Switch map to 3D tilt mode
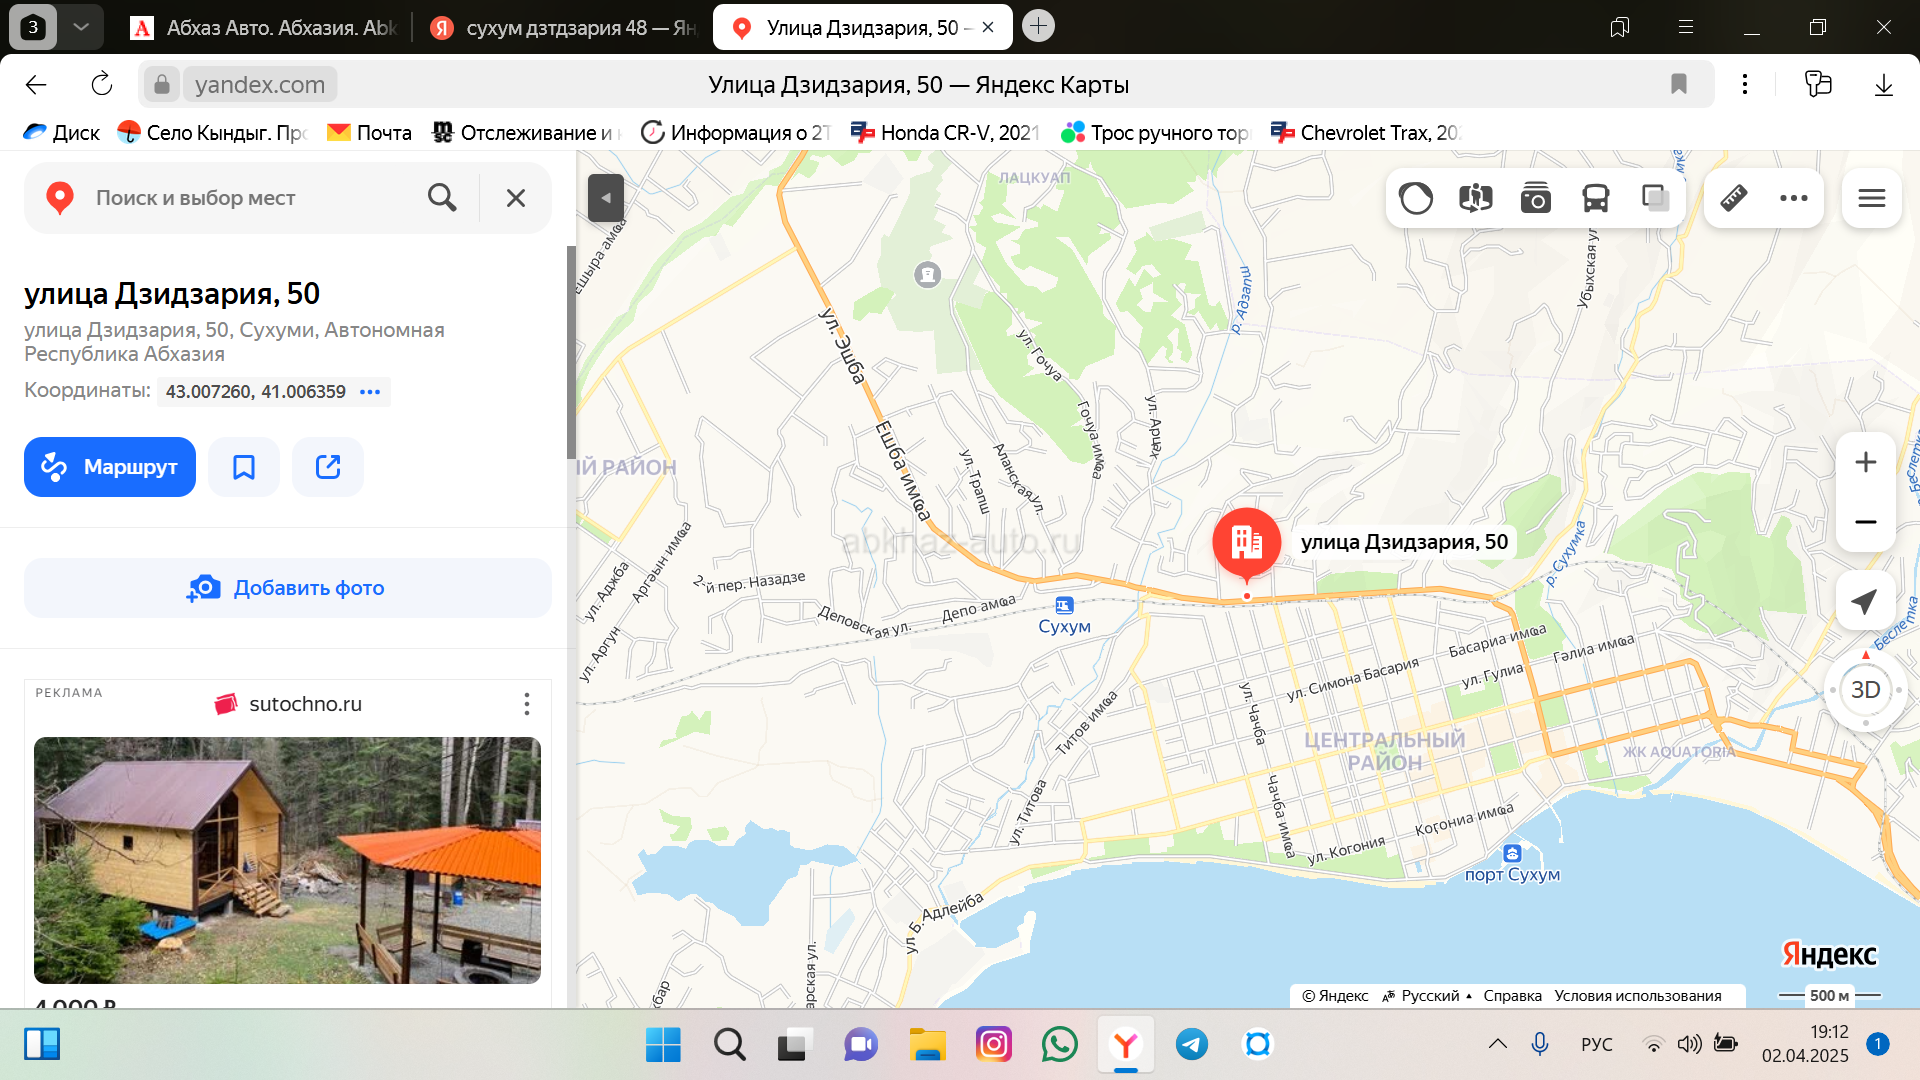The height and width of the screenshot is (1080, 1920). (x=1865, y=690)
